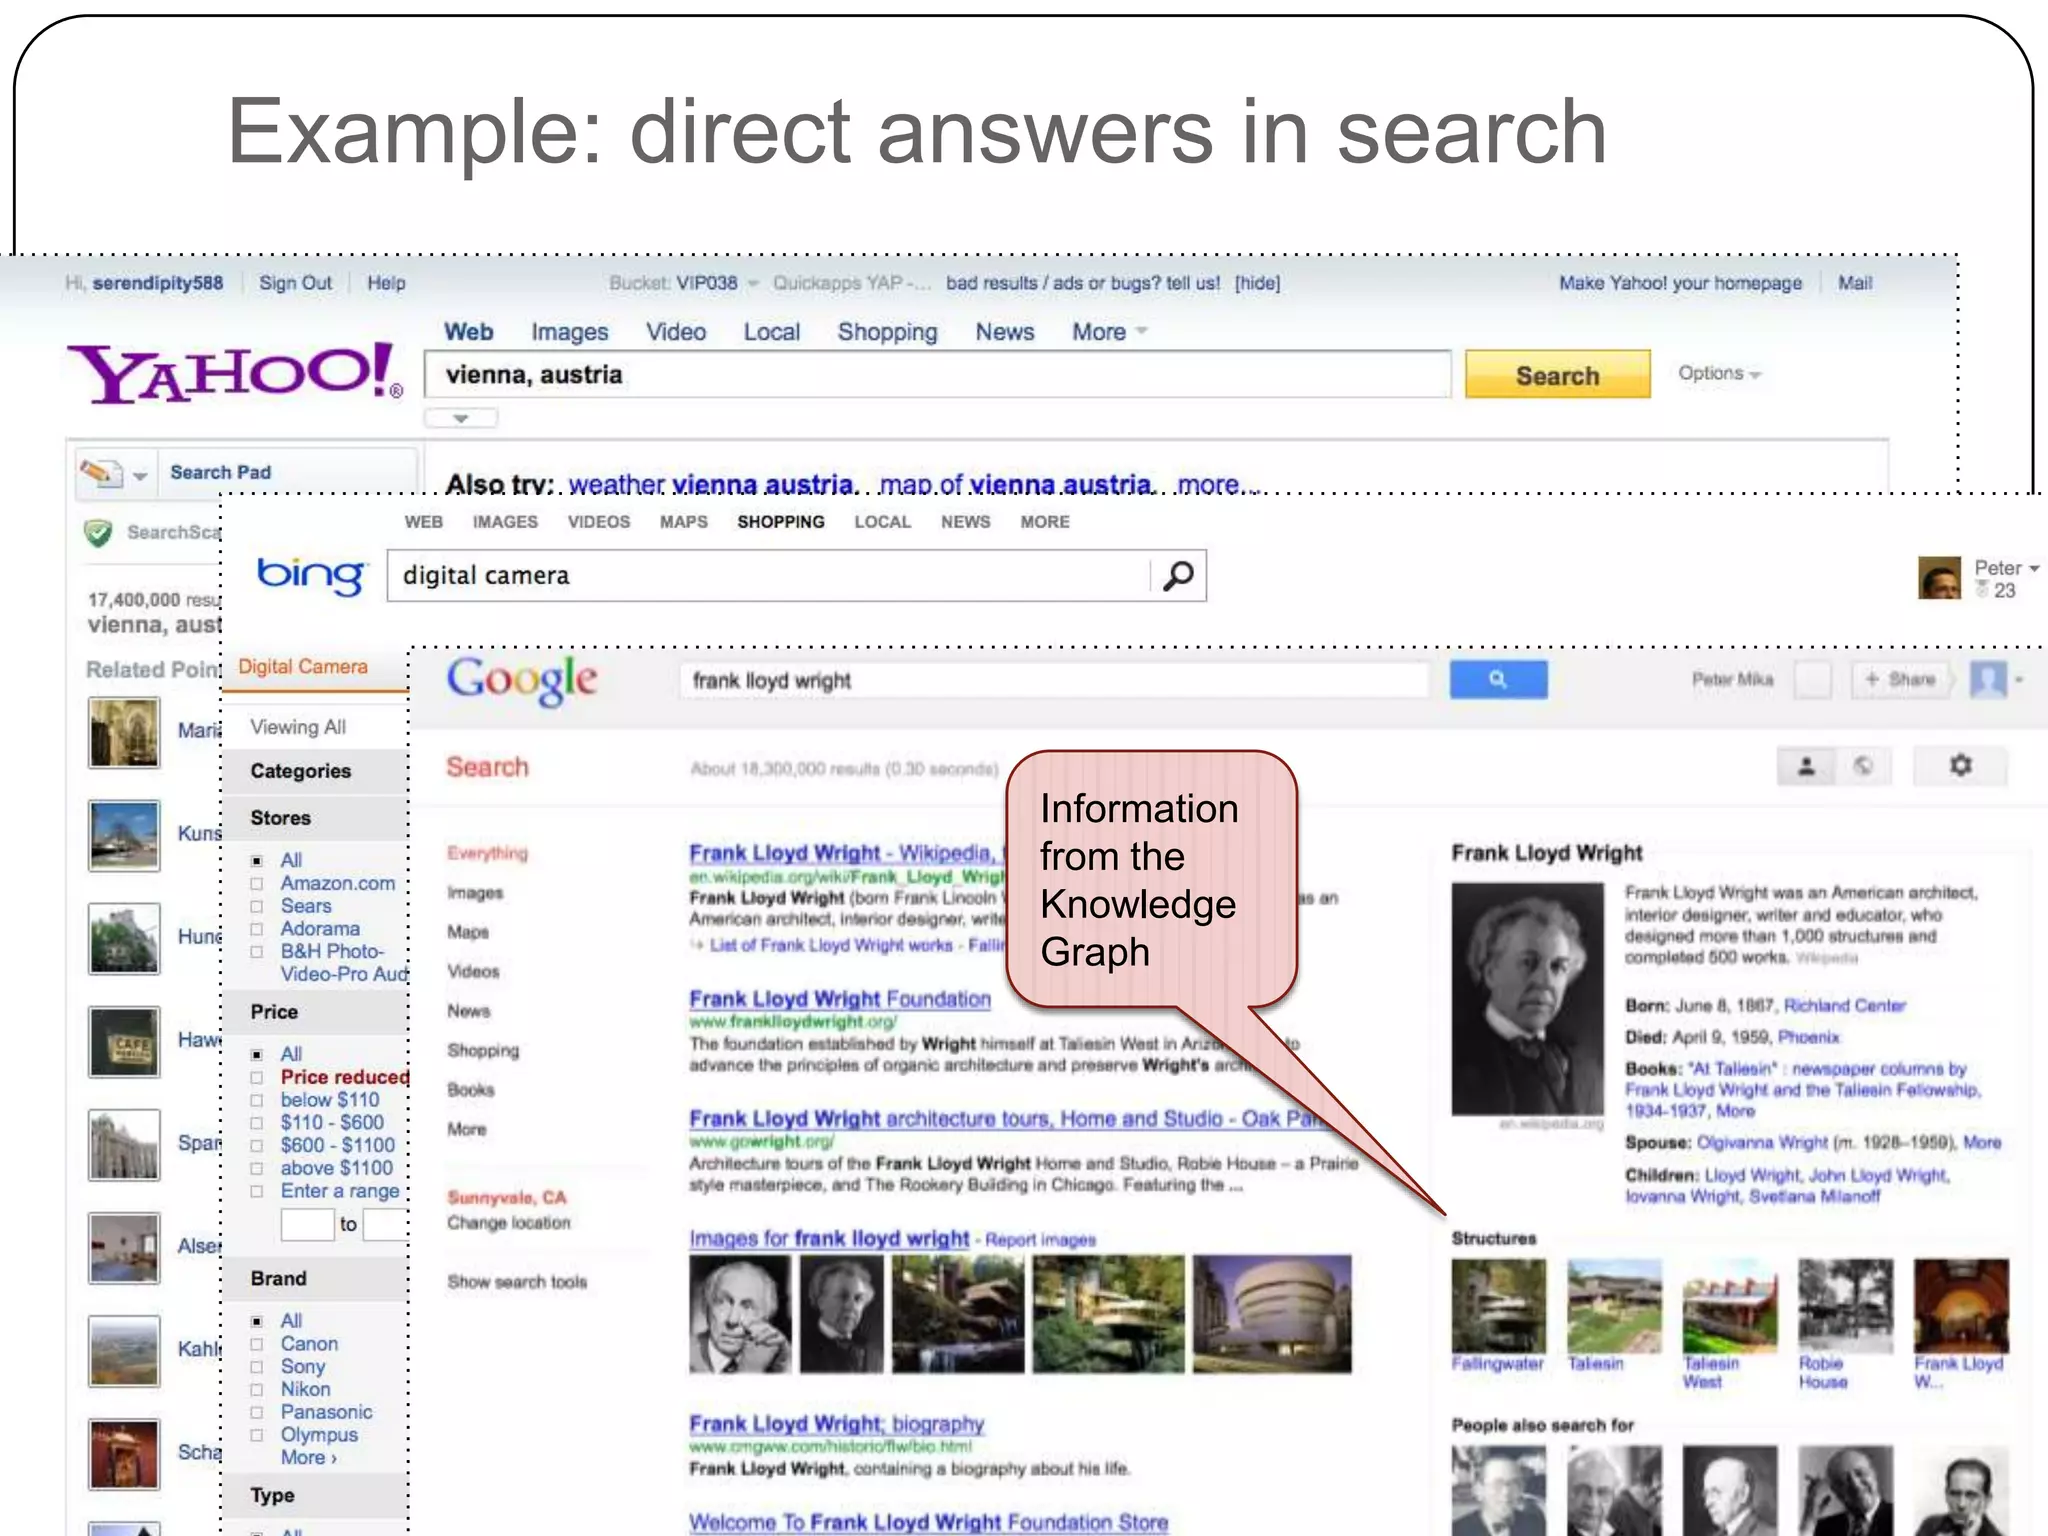Open Robie House structure thumbnail
This screenshot has height=1536, width=2048.
pyautogui.click(x=1845, y=1305)
